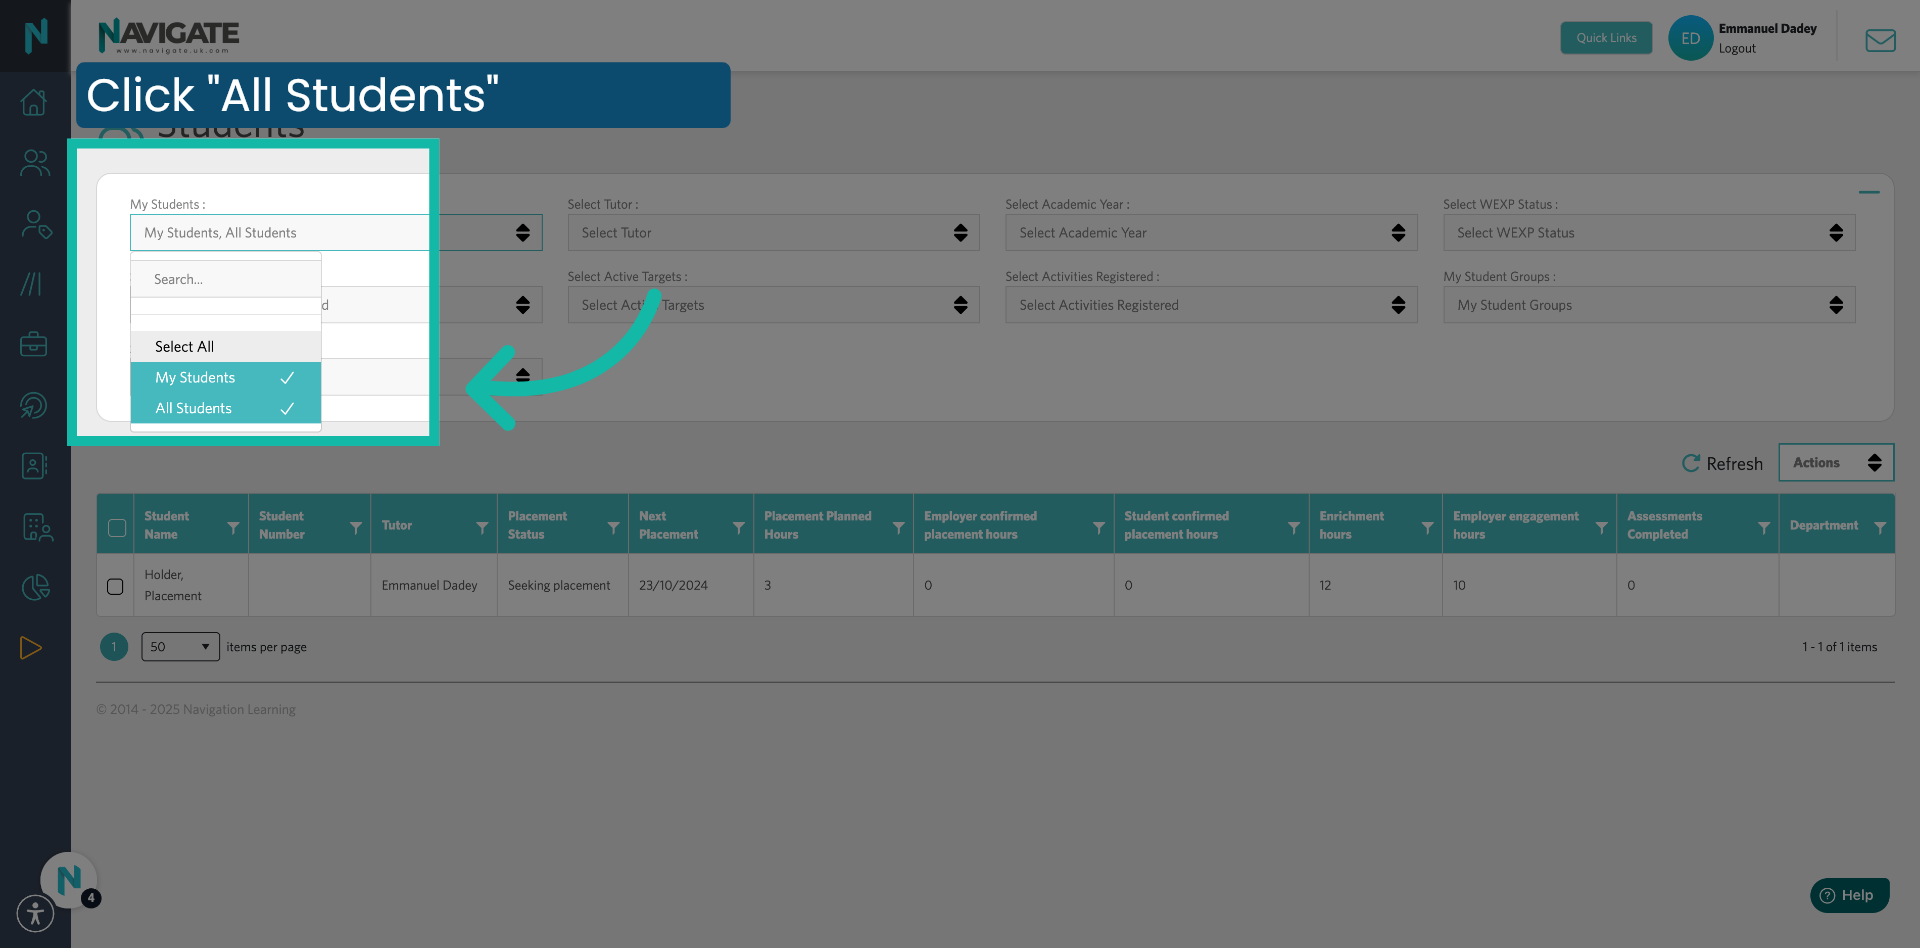The height and width of the screenshot is (948, 1920).
Task: Click the employers building icon in sidebar
Action: [34, 527]
